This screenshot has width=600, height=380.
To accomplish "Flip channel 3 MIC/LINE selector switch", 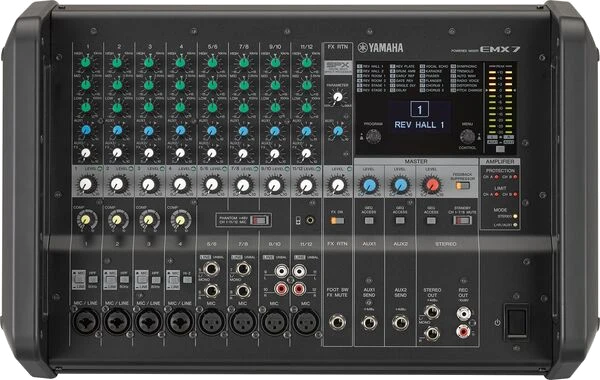I will 142,280.
